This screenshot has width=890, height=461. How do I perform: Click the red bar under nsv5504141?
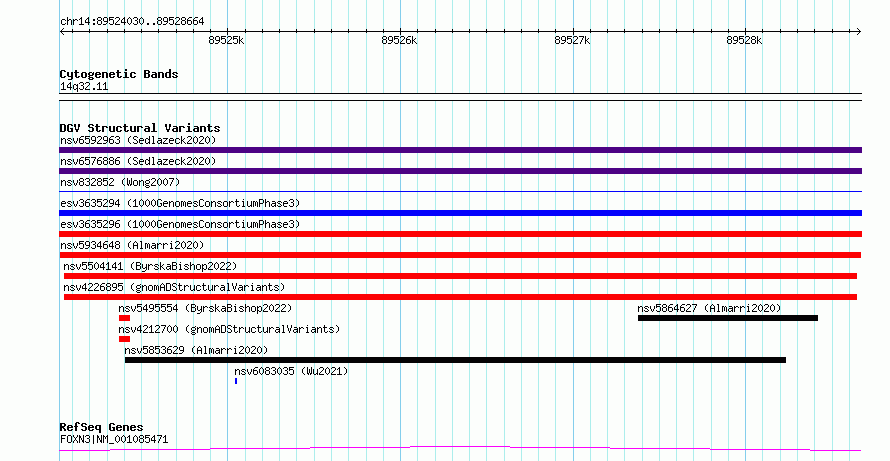460,276
